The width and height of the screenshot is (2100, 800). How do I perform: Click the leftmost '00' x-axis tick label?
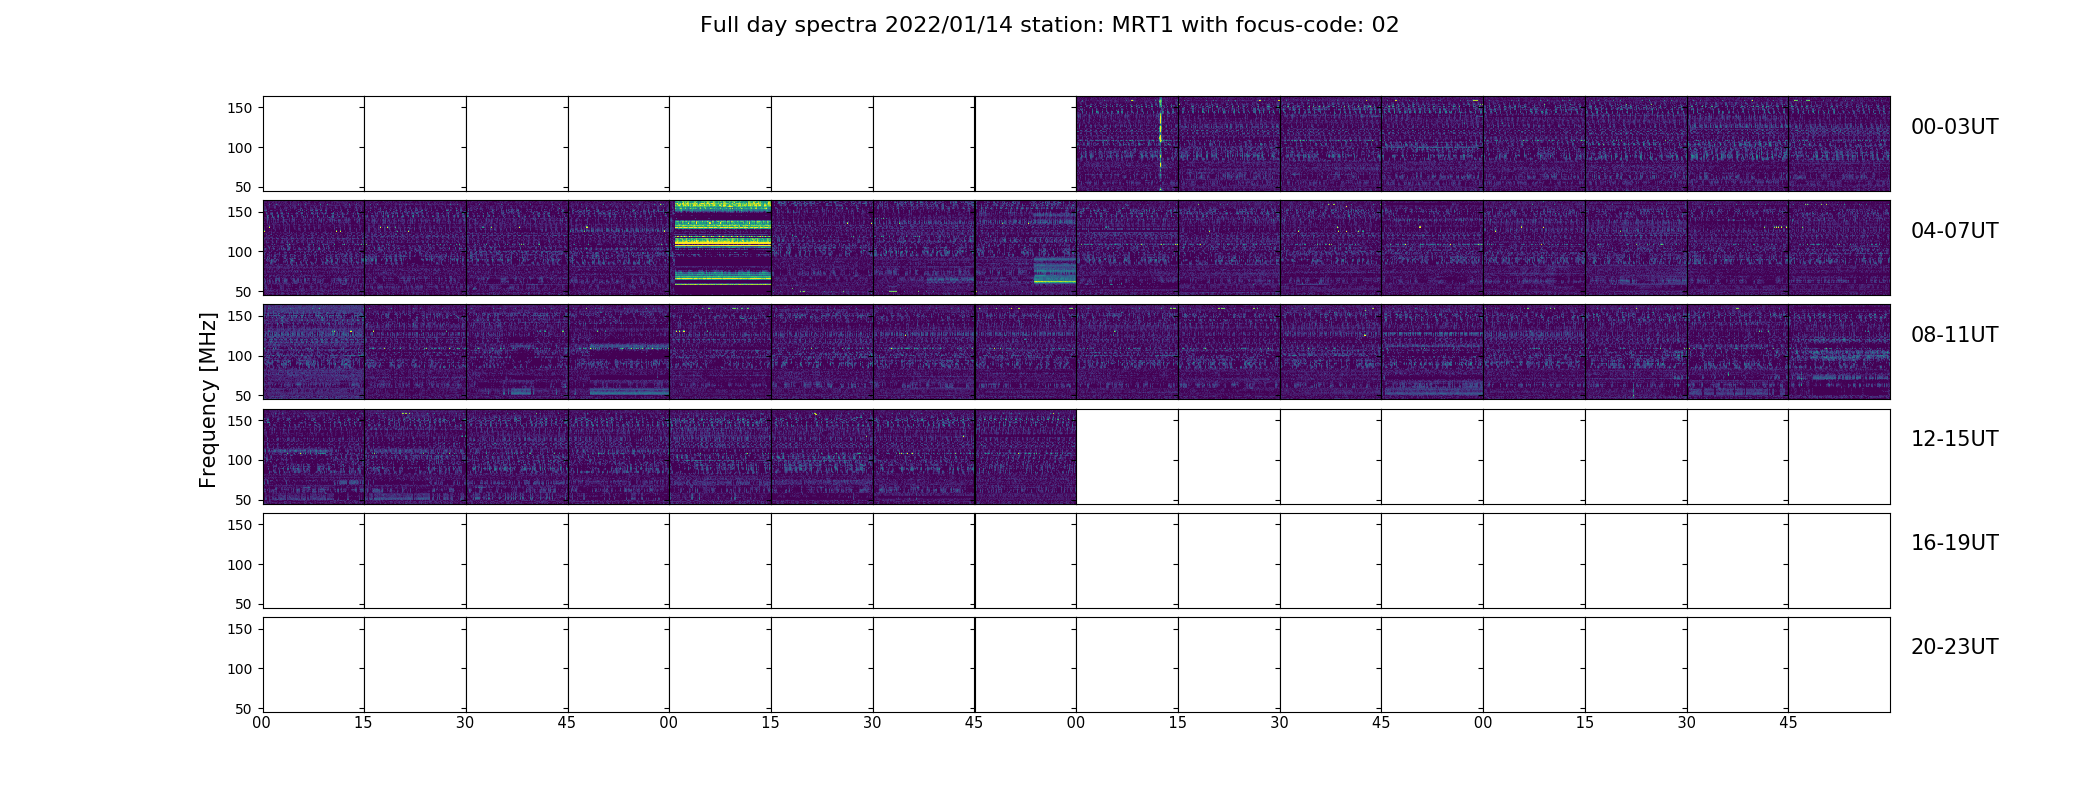pos(262,723)
